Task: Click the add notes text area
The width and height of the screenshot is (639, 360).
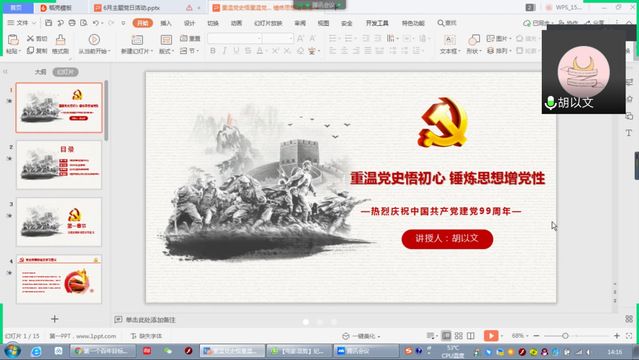Action: pyautogui.click(x=150, y=320)
